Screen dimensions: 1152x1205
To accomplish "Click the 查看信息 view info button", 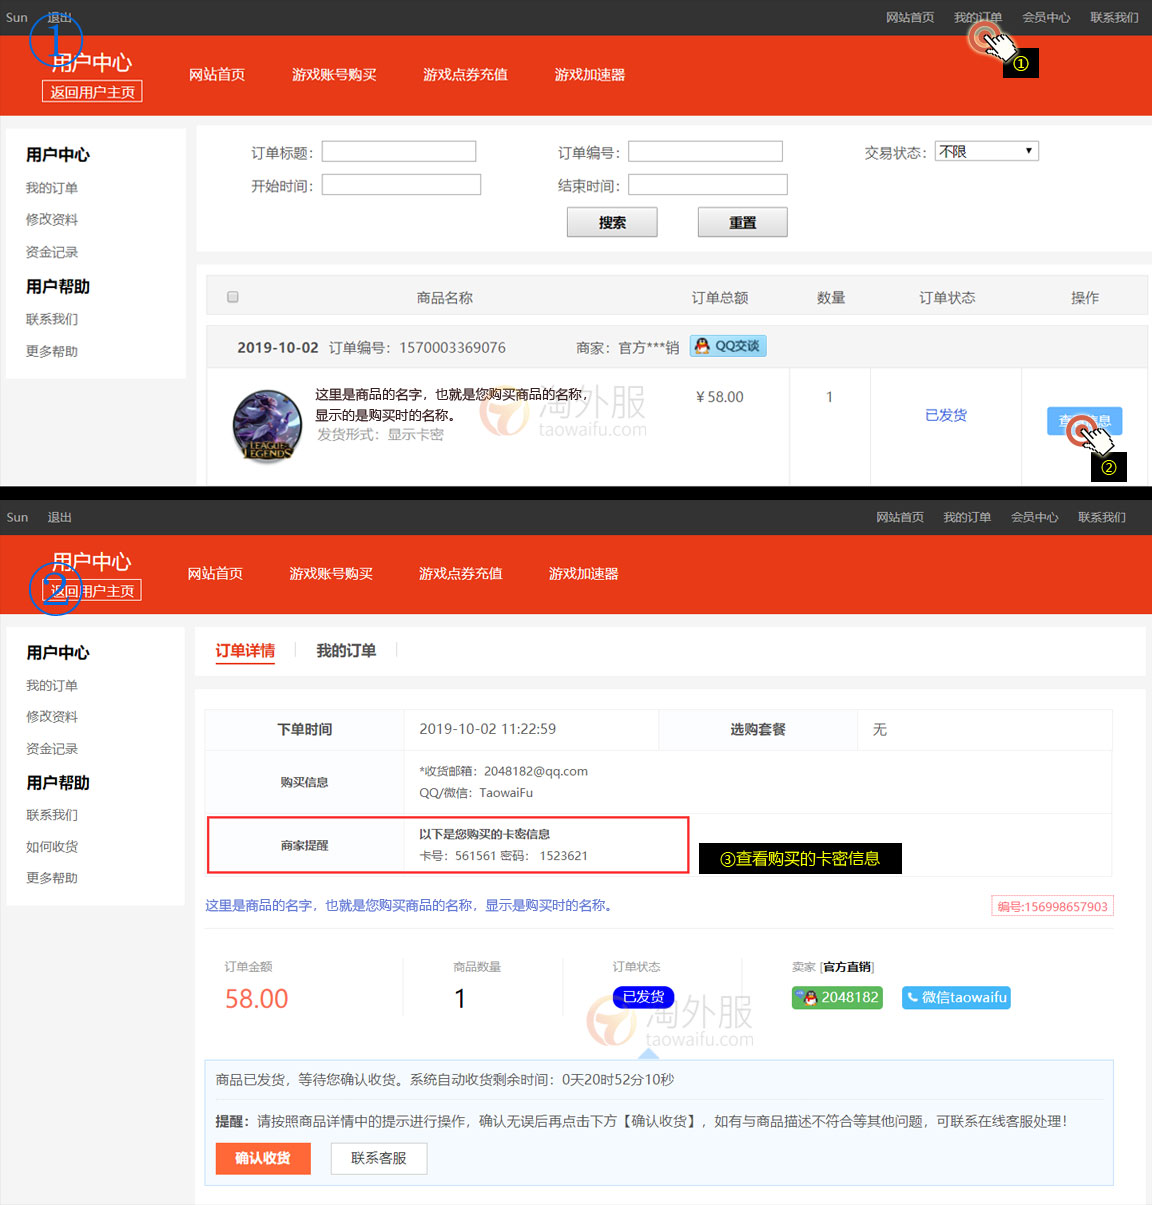I will pos(1084,420).
